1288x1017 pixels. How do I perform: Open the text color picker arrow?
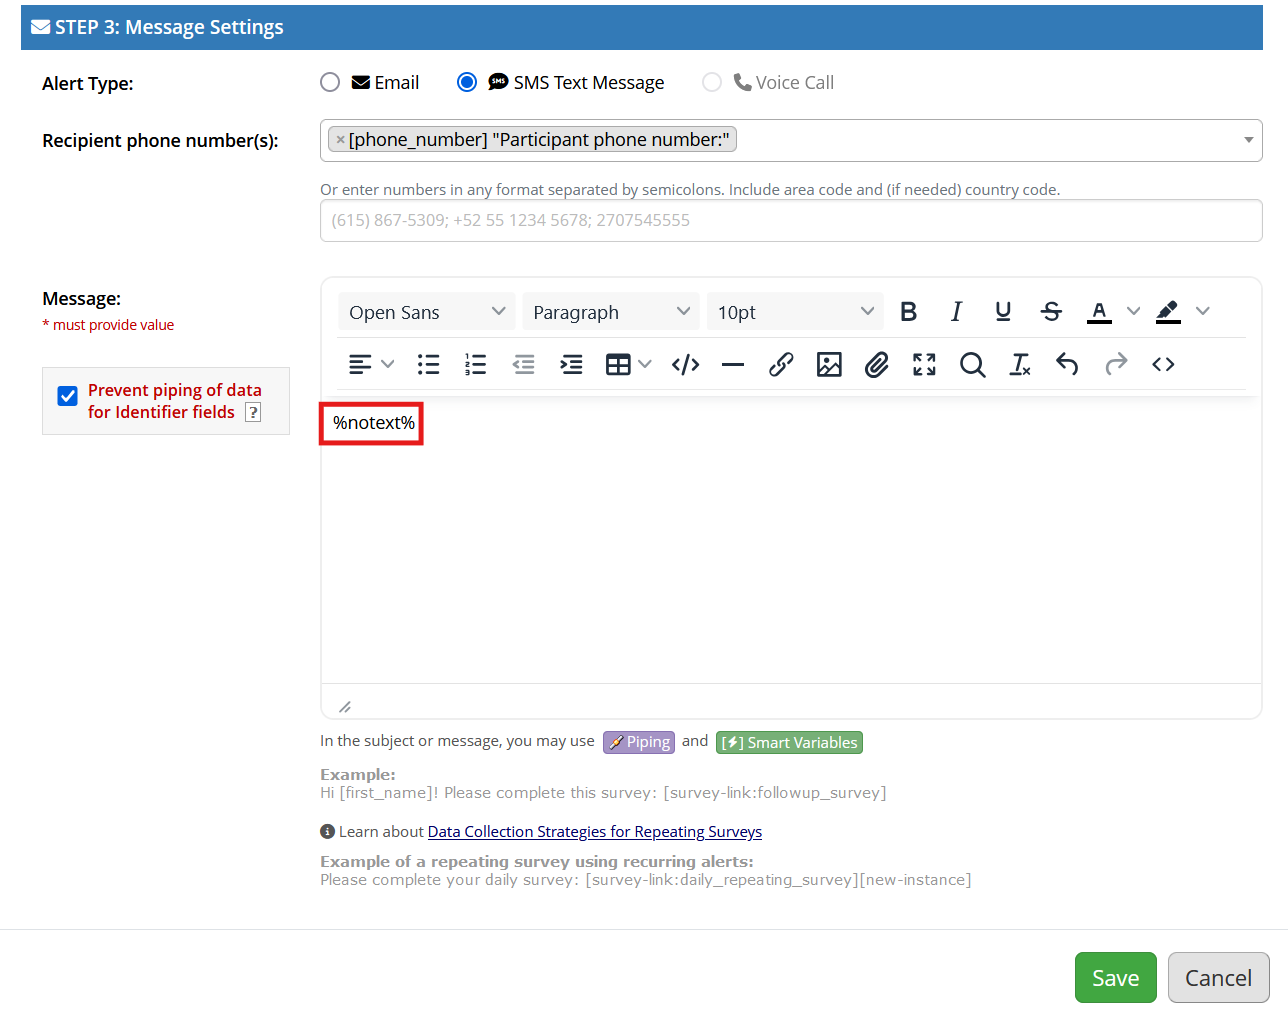1133,312
